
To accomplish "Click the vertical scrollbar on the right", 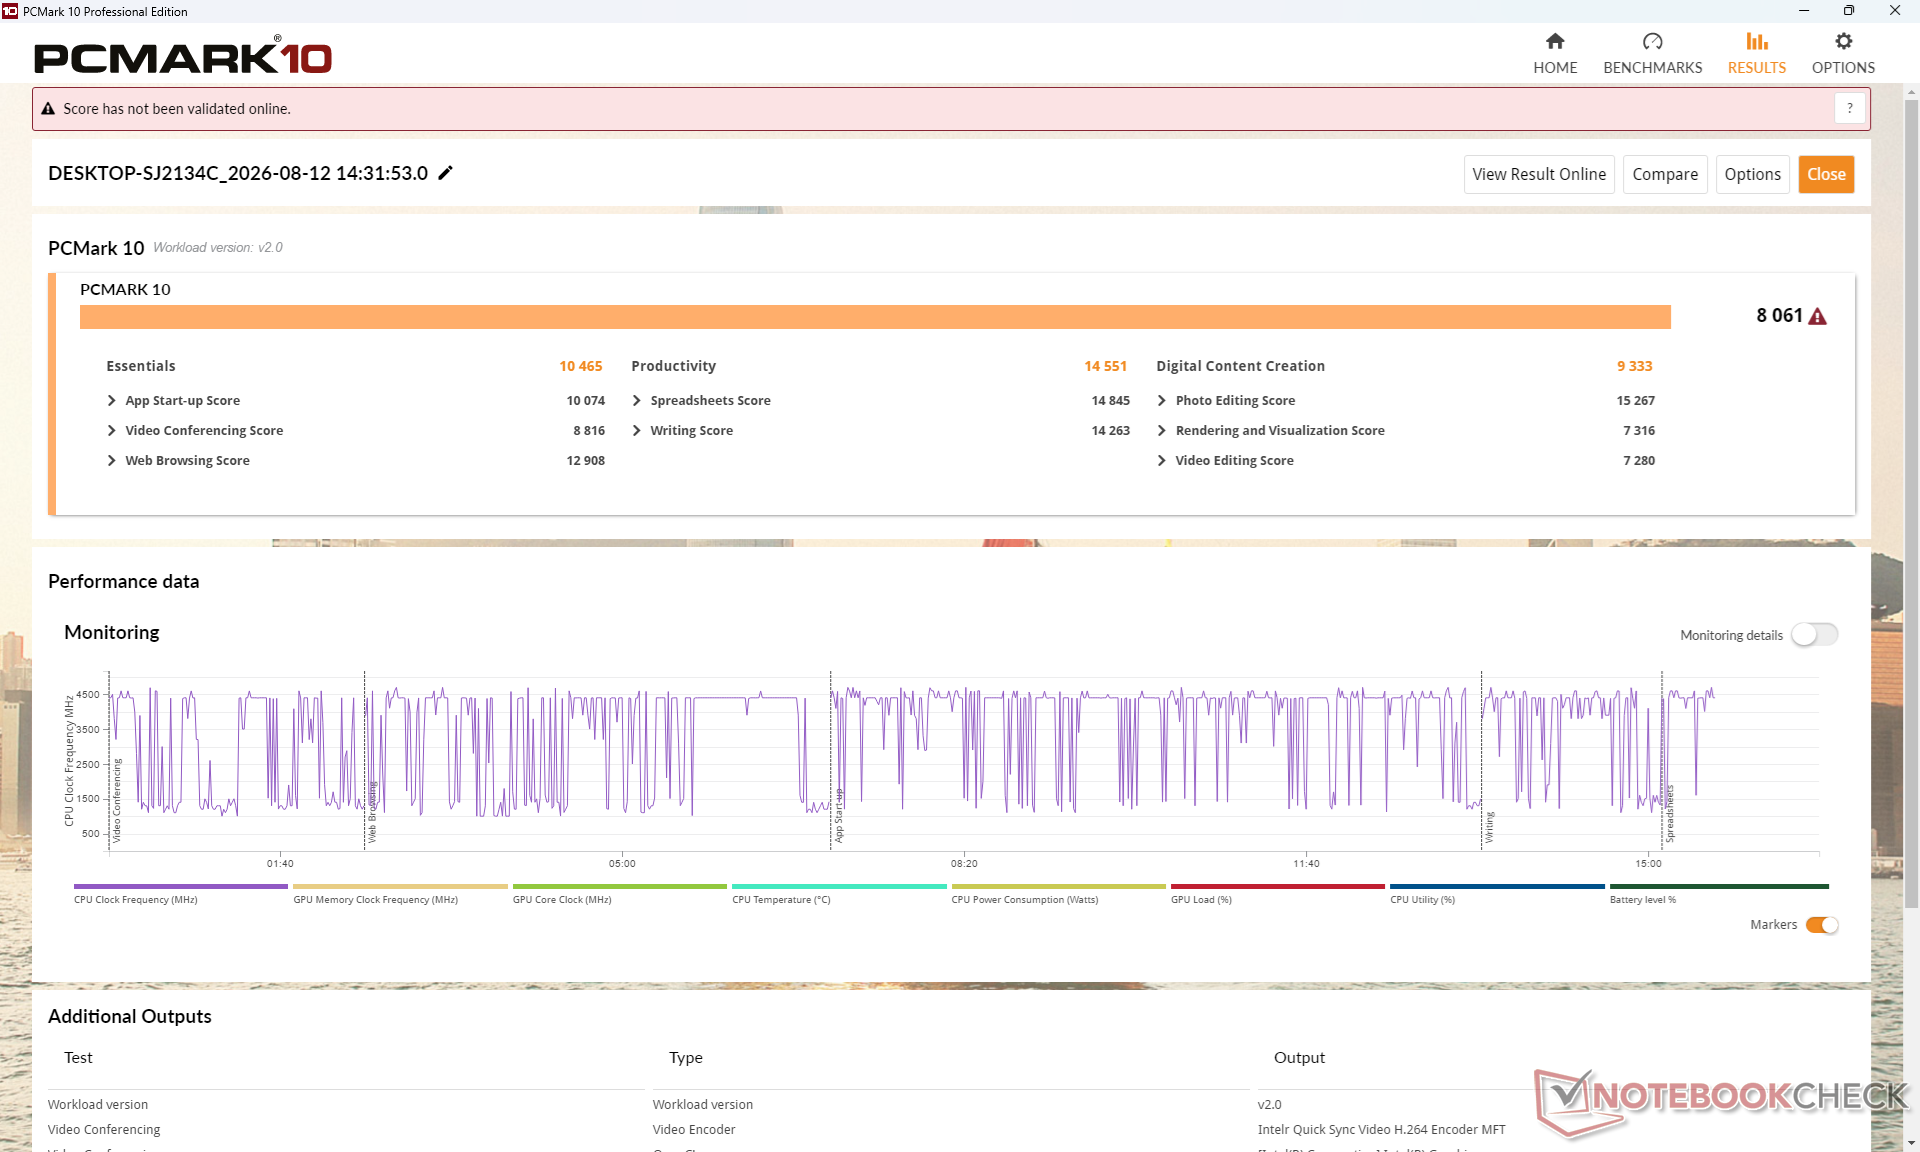I will pyautogui.click(x=1911, y=500).
